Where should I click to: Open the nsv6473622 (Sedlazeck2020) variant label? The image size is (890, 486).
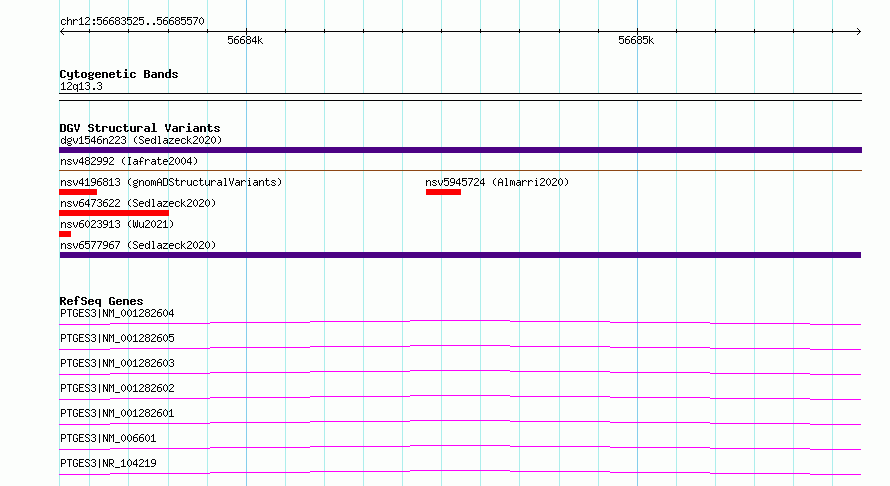[x=138, y=203]
